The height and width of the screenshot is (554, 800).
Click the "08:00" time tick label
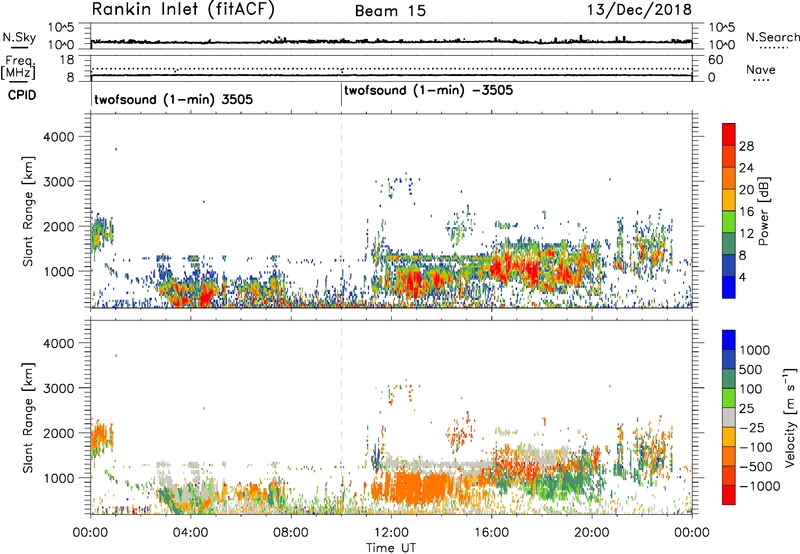pyautogui.click(x=291, y=533)
